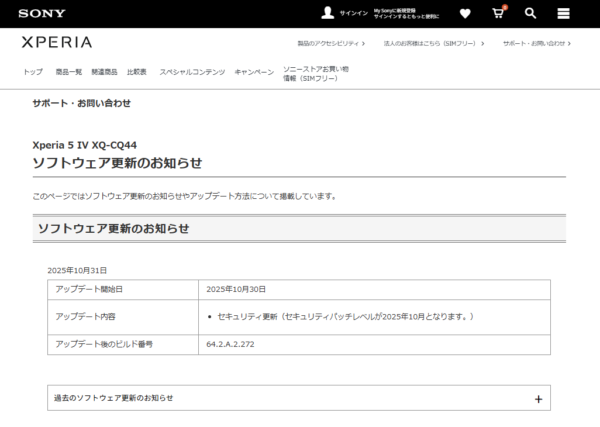Screen dimensions: 600x427
Task: Click the Xperia 5 IV XQ-CQ44 title
Action: point(85,145)
